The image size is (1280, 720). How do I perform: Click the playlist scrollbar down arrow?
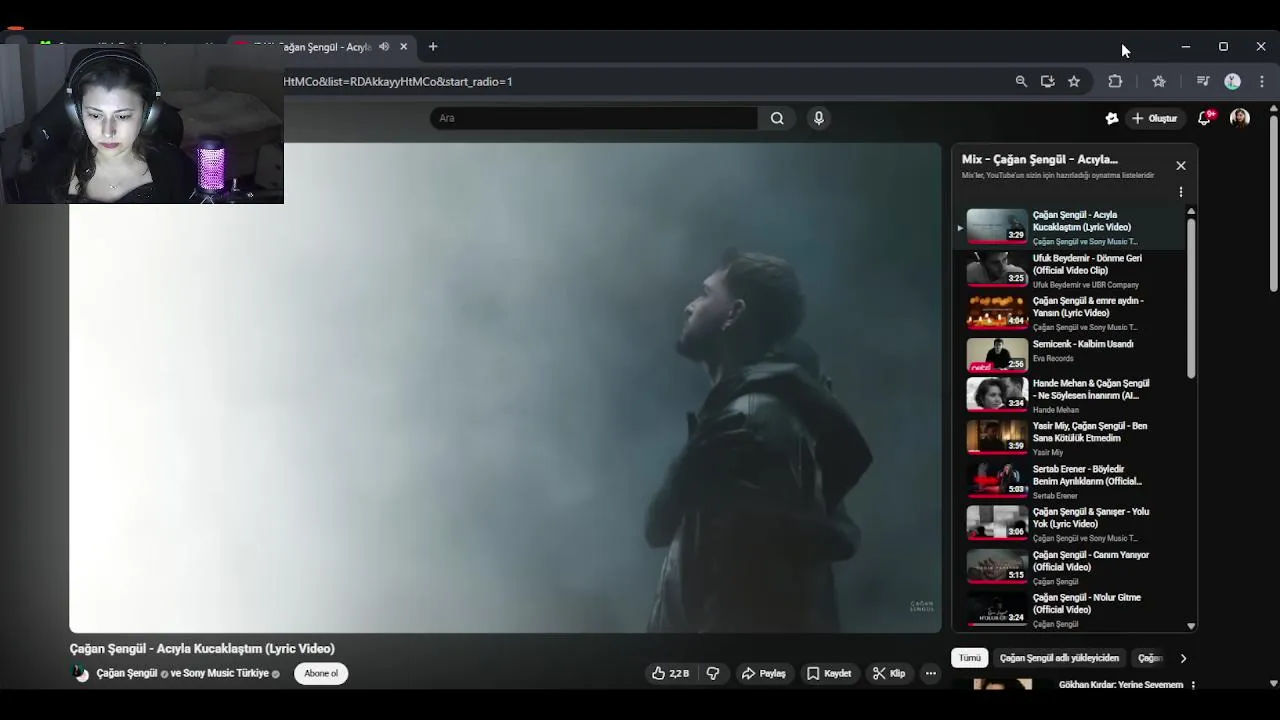(x=1191, y=626)
